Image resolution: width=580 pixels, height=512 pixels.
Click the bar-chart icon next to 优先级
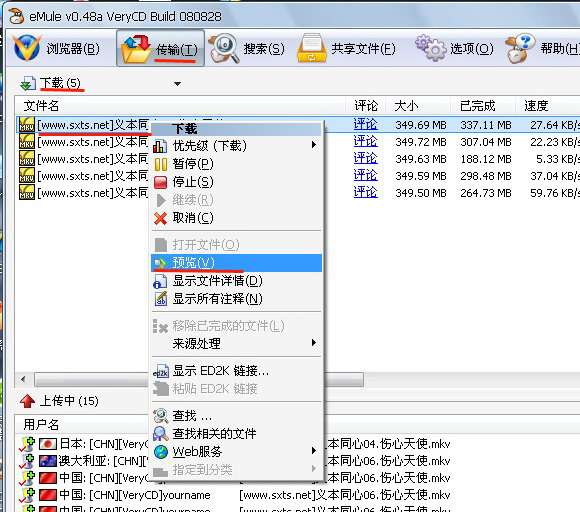[x=160, y=146]
